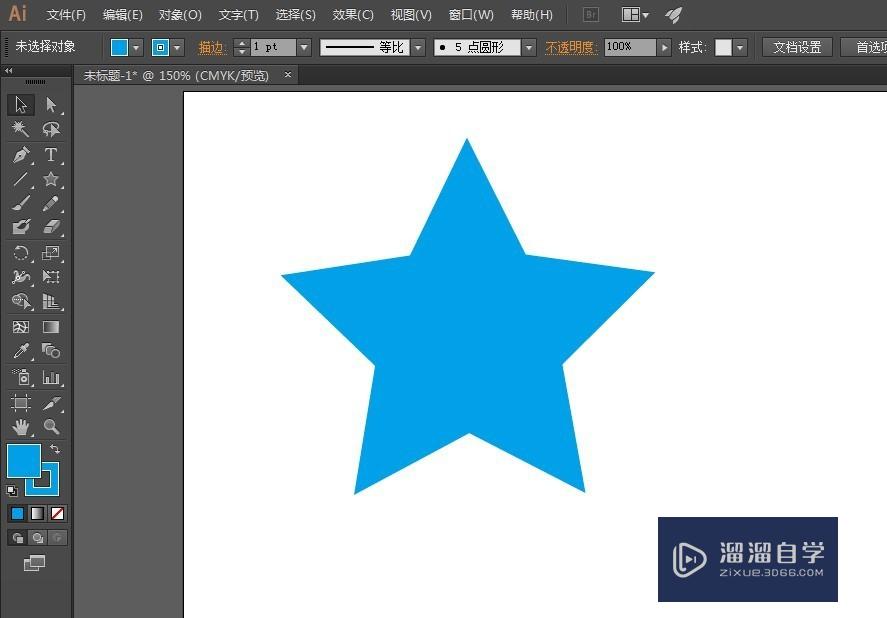Click the rocket GPU performance icon
887x618 pixels.
pos(673,15)
